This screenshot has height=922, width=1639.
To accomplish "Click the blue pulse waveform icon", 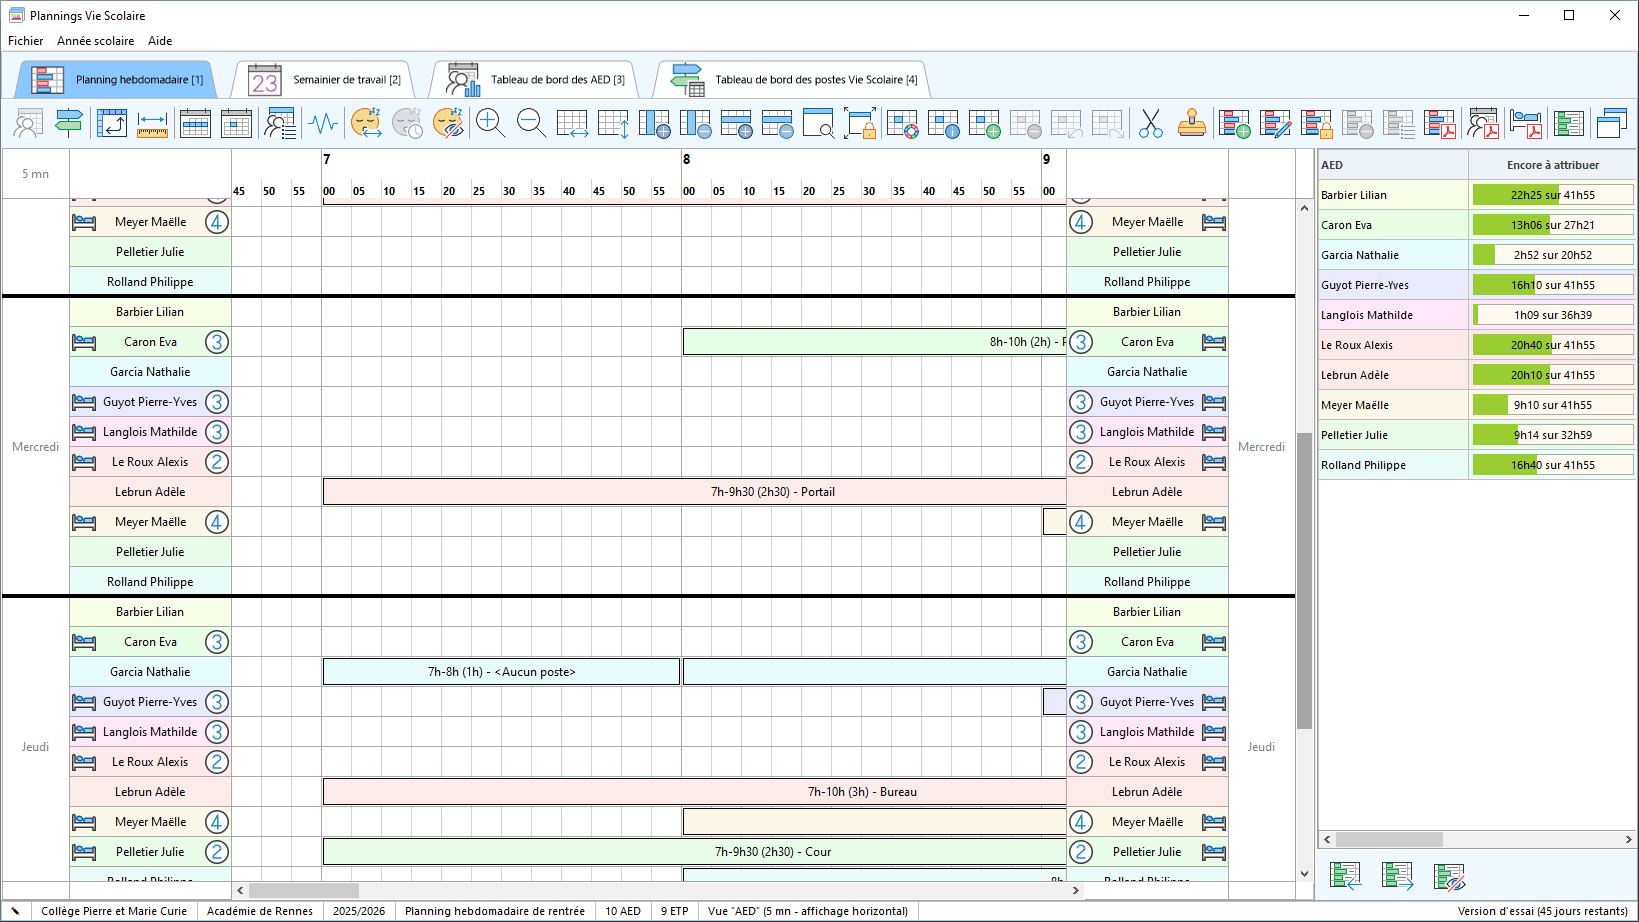I will coord(323,123).
